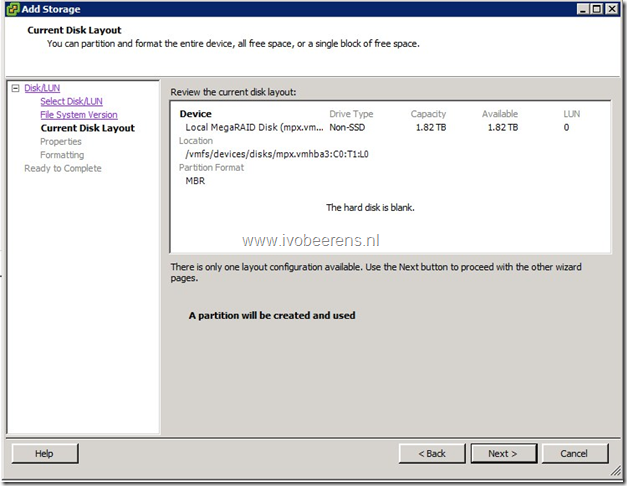This screenshot has height=486, width=627.
Task: Select Current Disk Layout step
Action: tap(88, 128)
